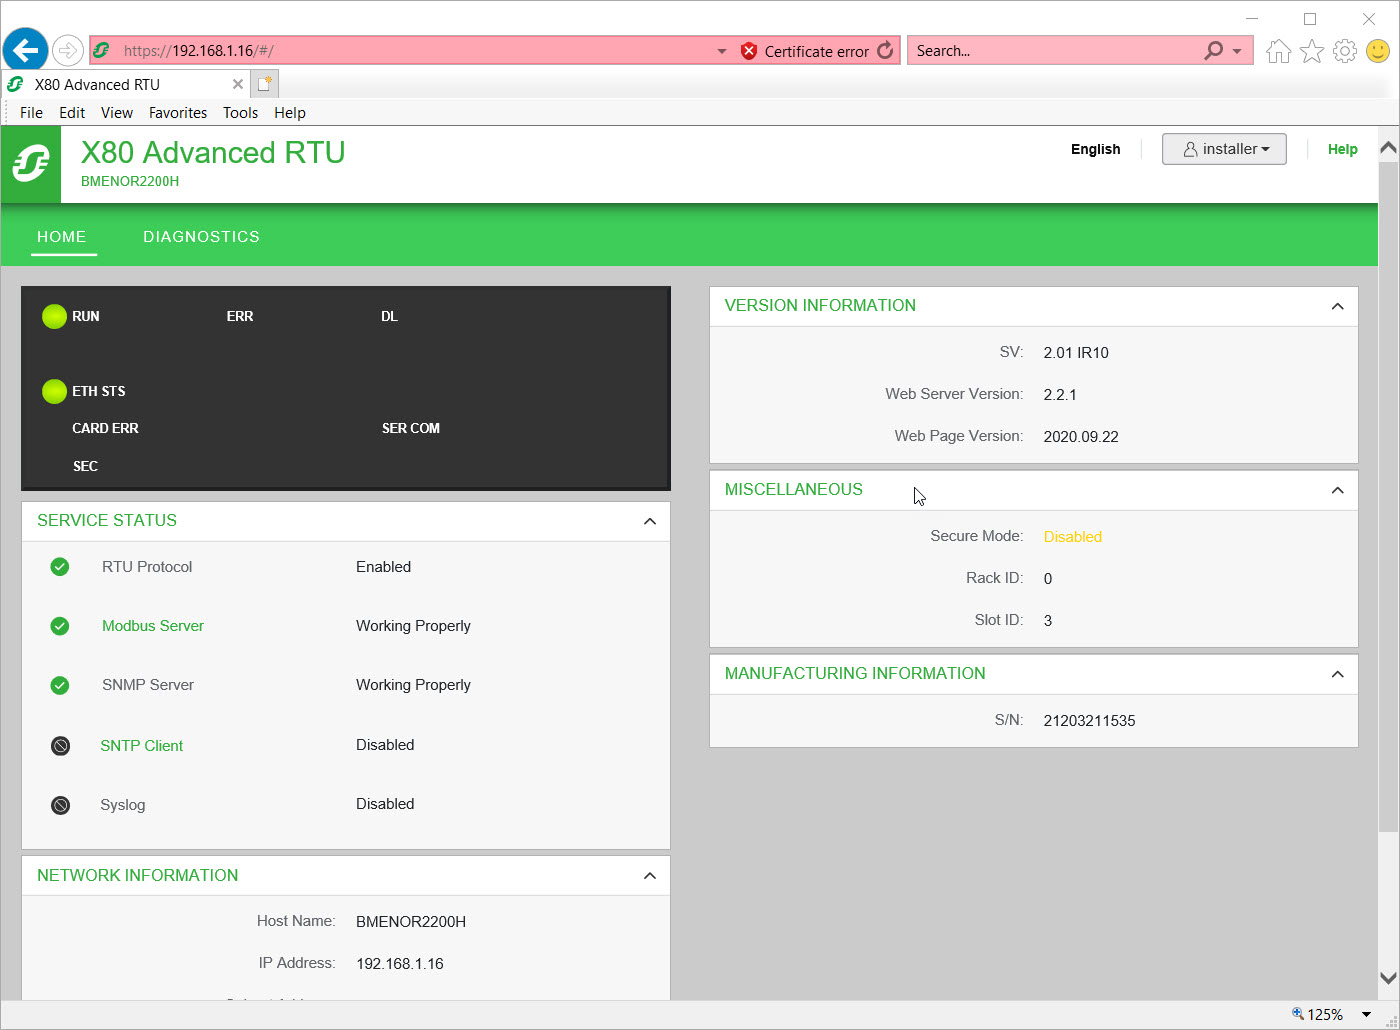This screenshot has height=1030, width=1400.
Task: Click the browser Forward arrow button
Action: [x=67, y=50]
